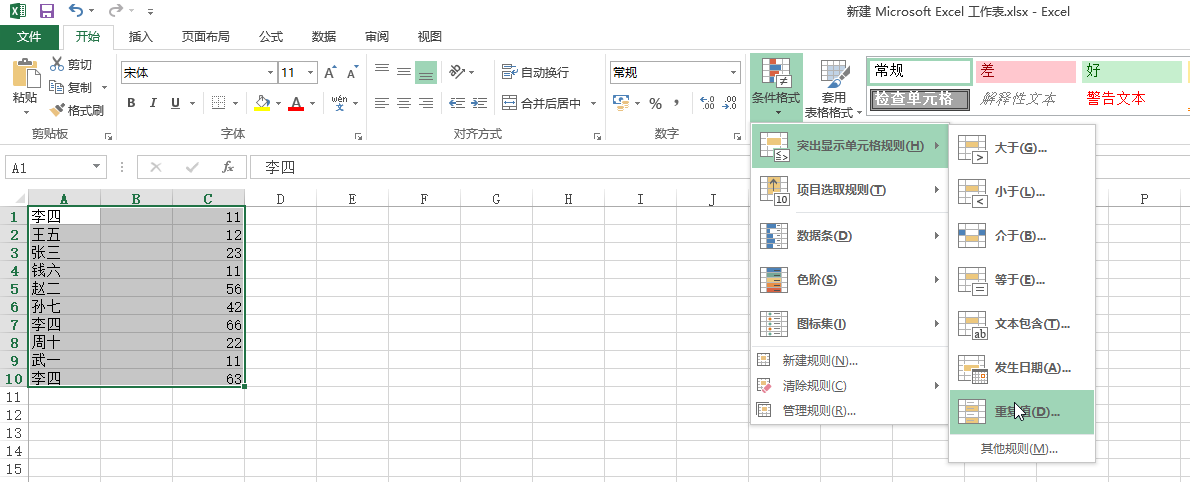Open the 合并后居中 dropdown arrow
The height and width of the screenshot is (482, 1190).
593,103
